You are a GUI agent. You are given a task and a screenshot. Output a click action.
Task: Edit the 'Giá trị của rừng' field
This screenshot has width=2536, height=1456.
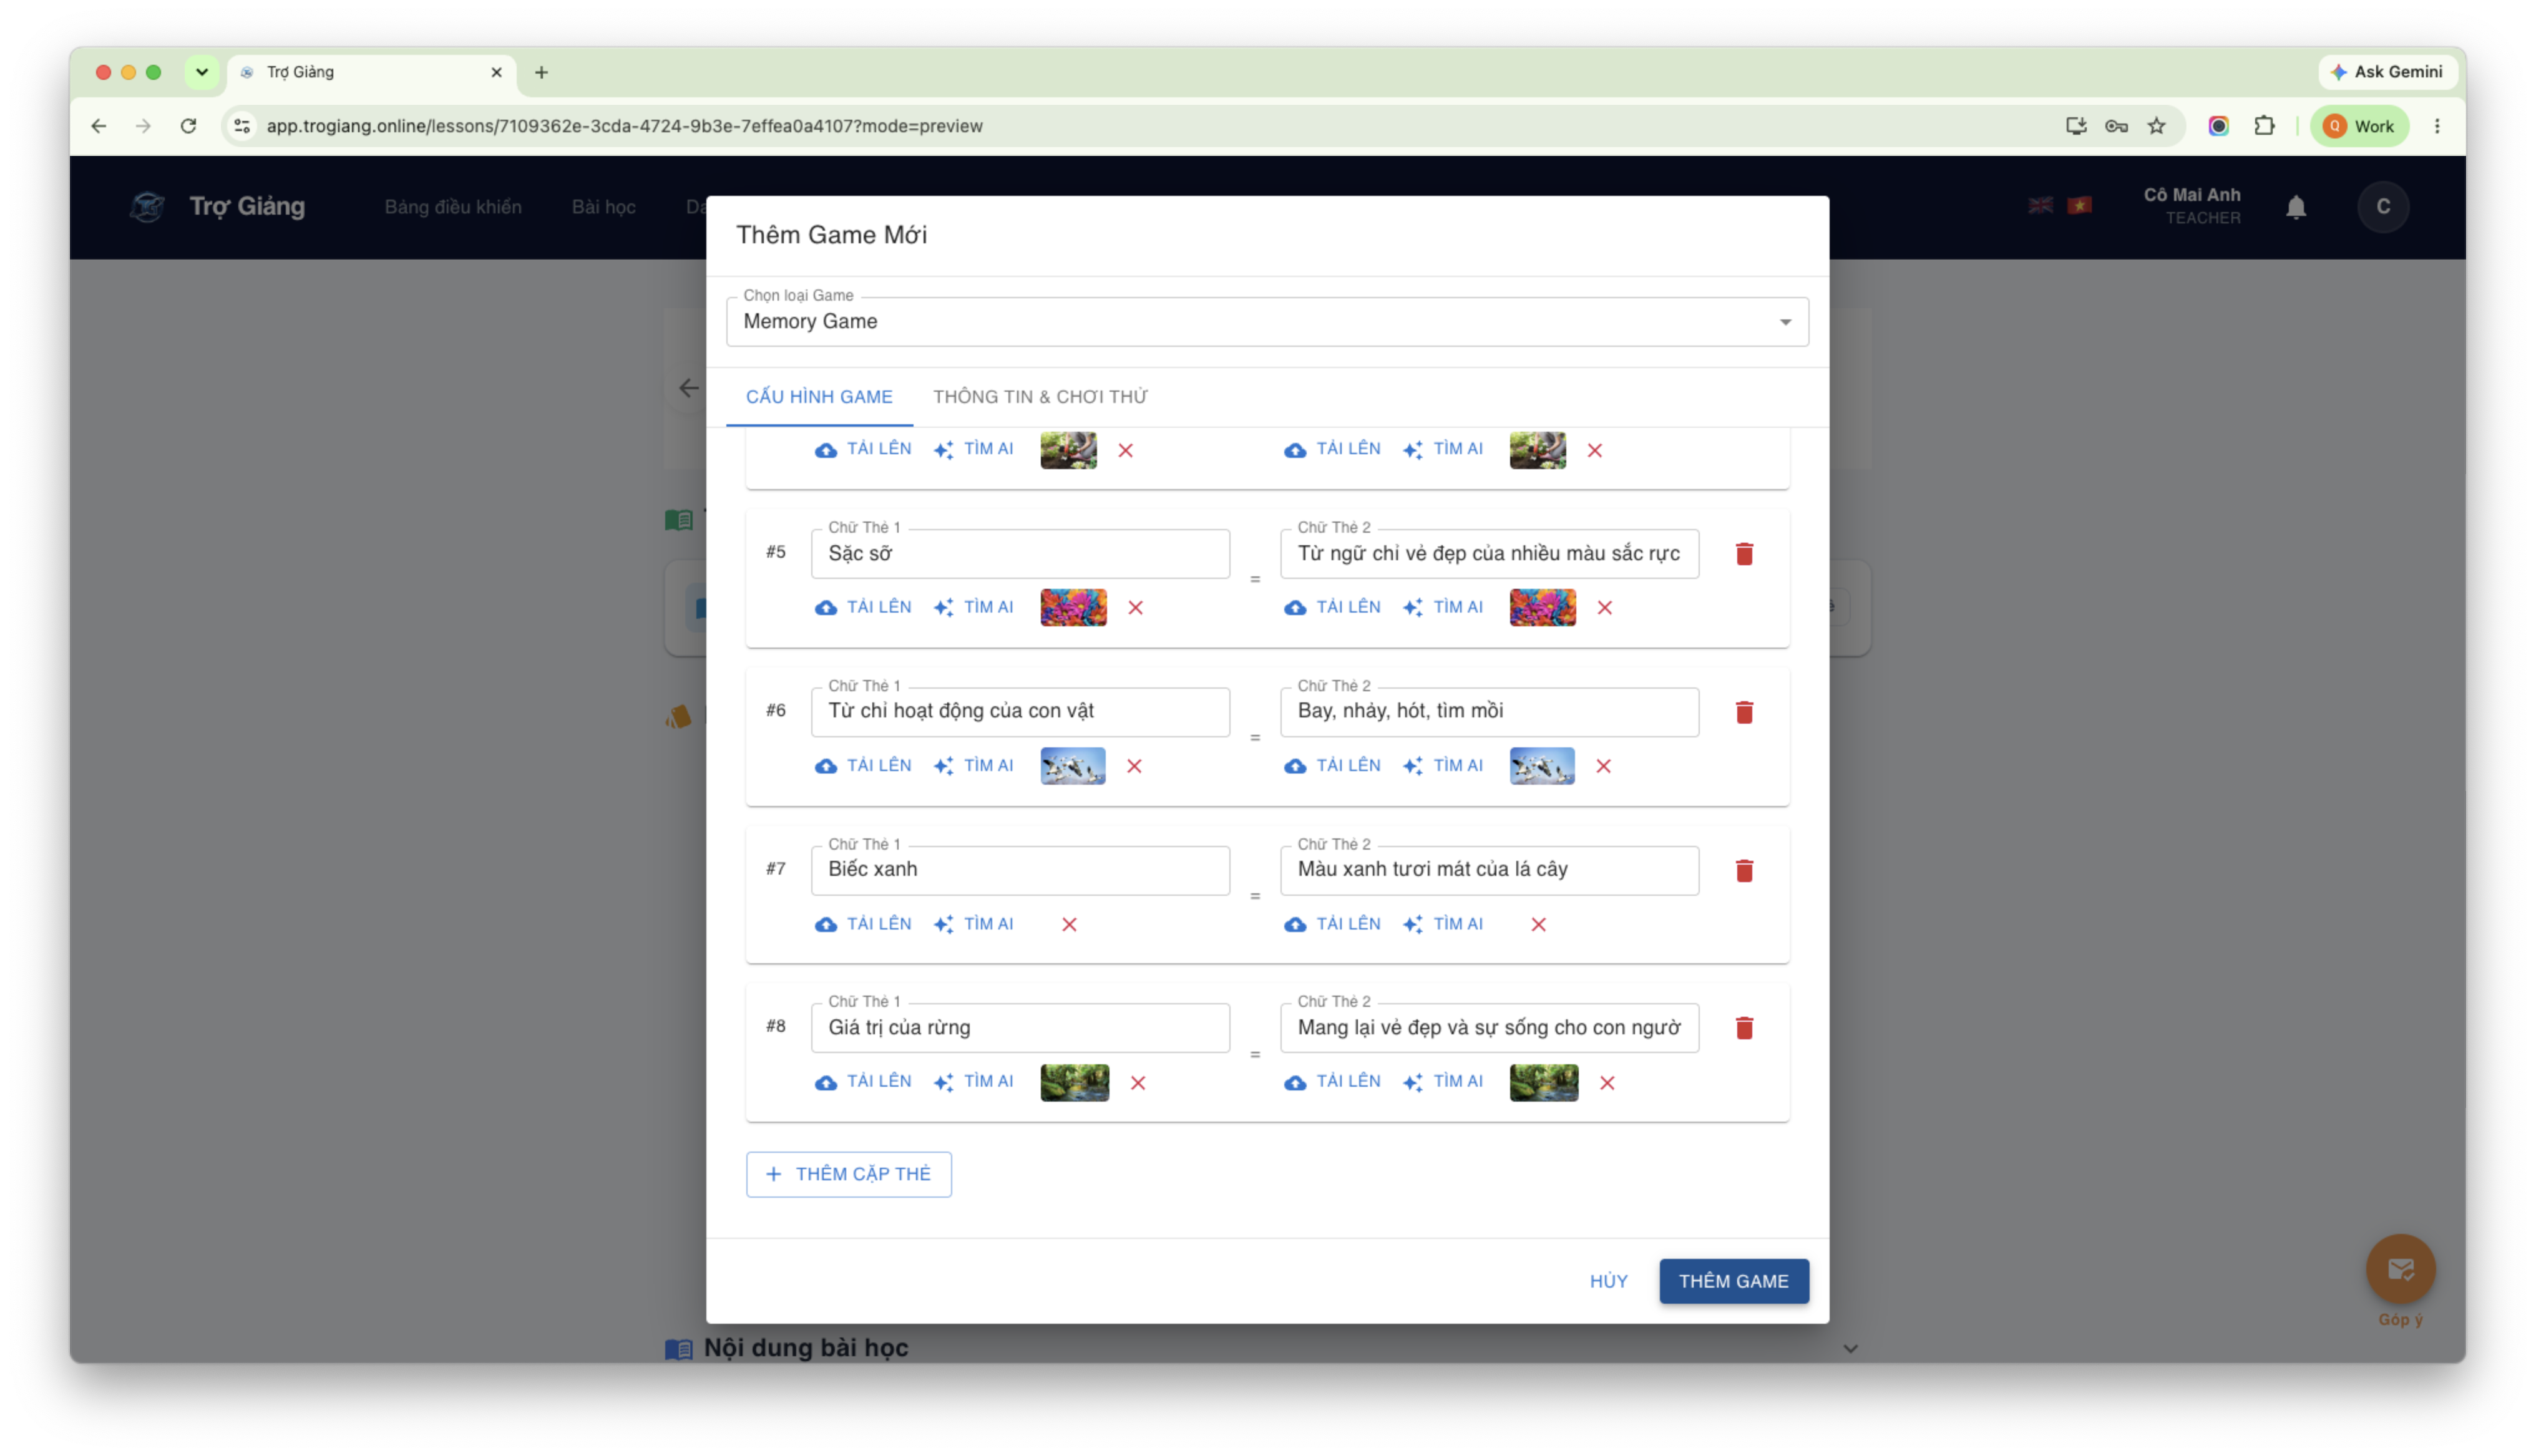tap(1020, 1028)
